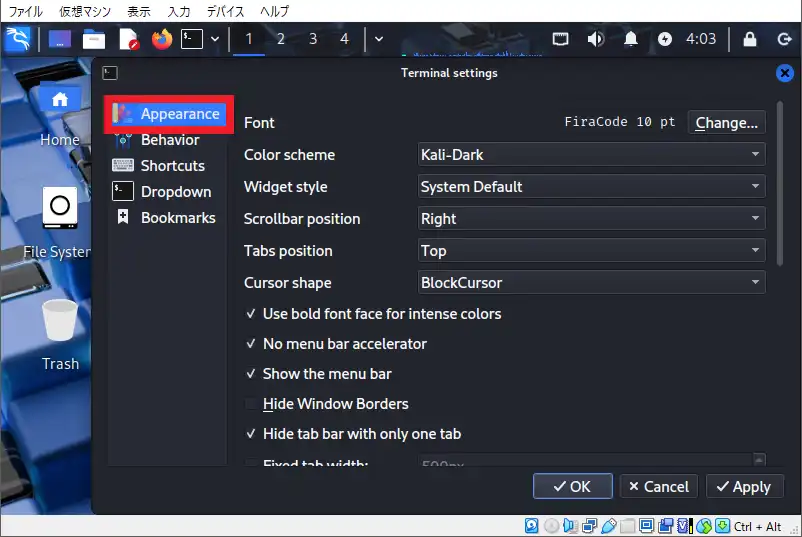Open the Cursor shape BlockCursor dropdown
Screen dimensions: 802x537
[x=591, y=283]
